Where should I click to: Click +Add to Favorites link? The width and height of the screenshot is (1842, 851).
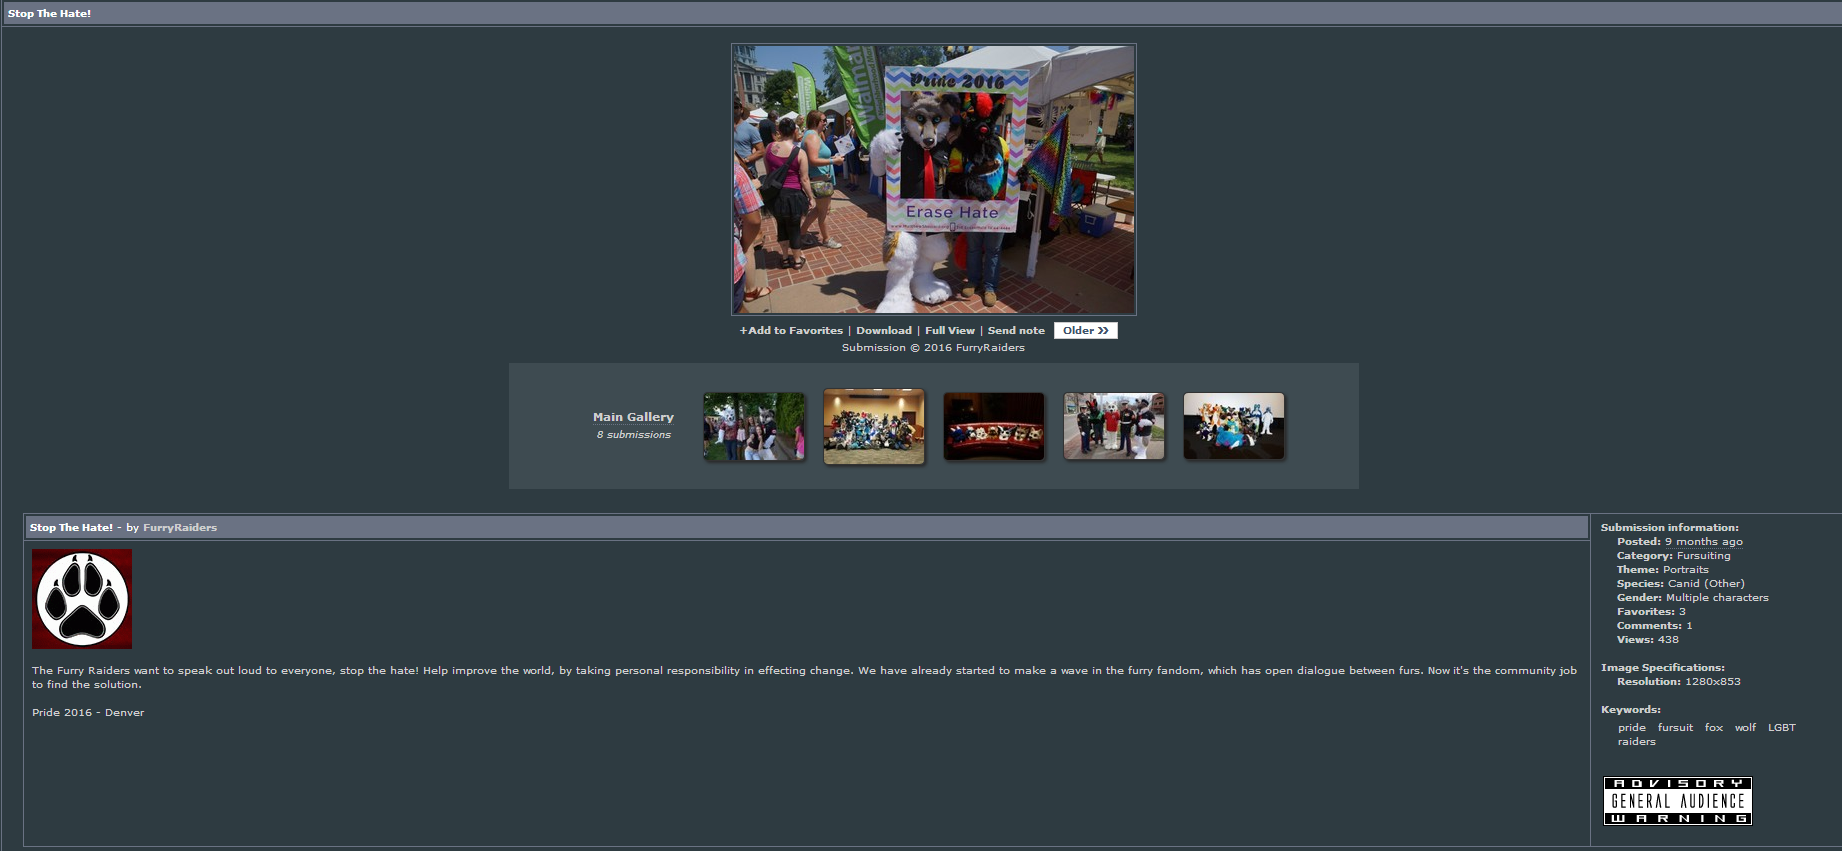point(791,331)
